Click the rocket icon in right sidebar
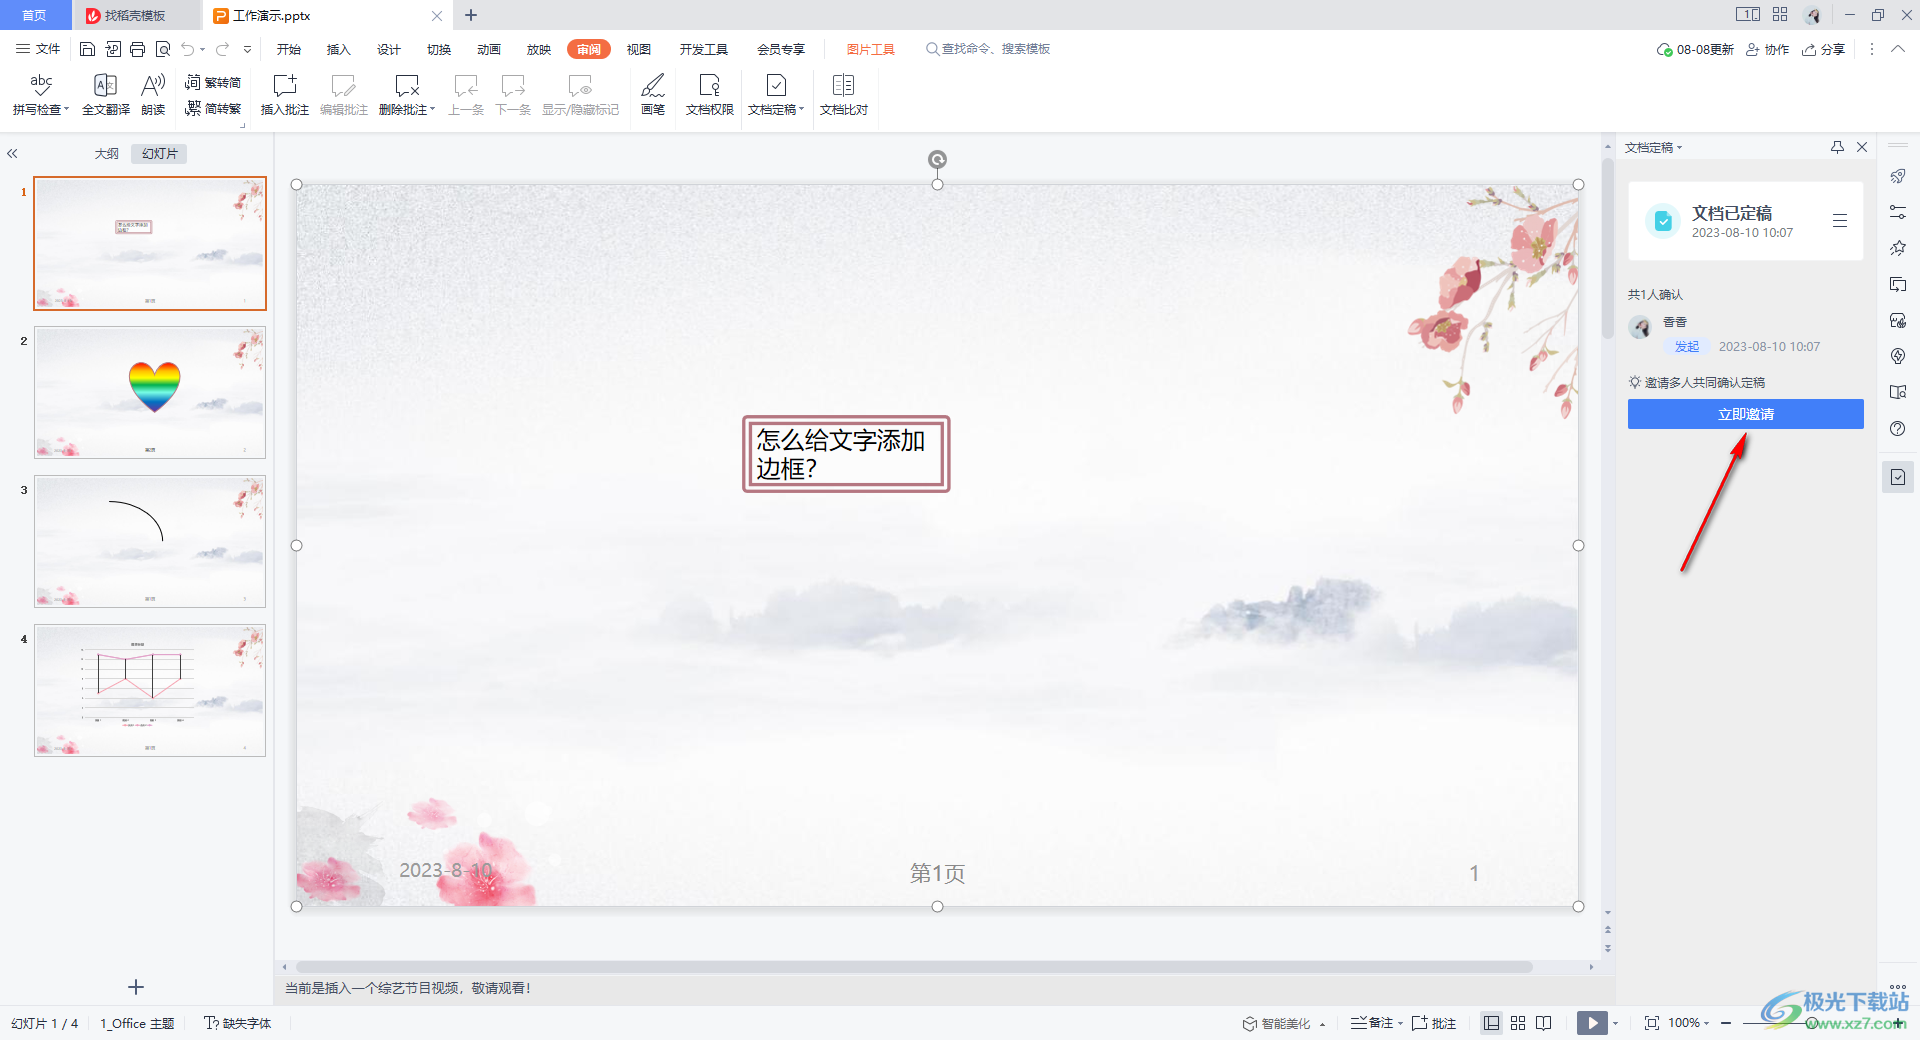 [1898, 176]
